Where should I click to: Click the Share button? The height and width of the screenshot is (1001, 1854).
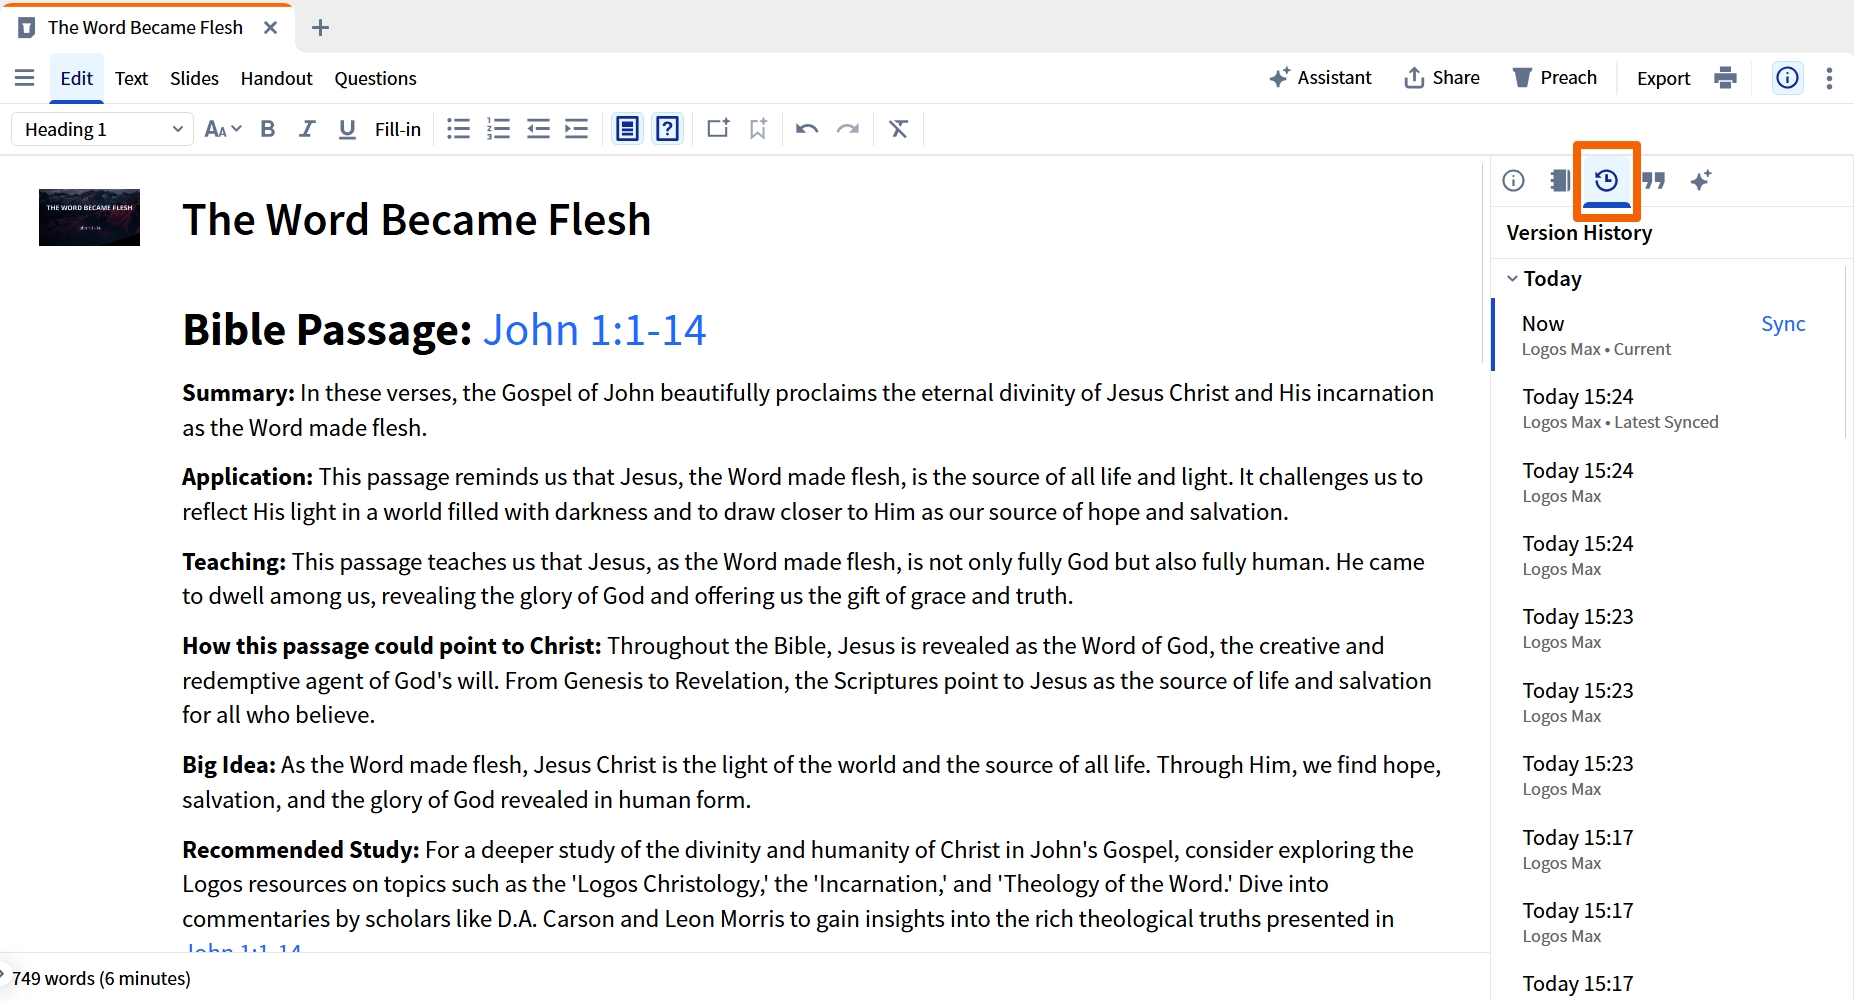[1442, 78]
